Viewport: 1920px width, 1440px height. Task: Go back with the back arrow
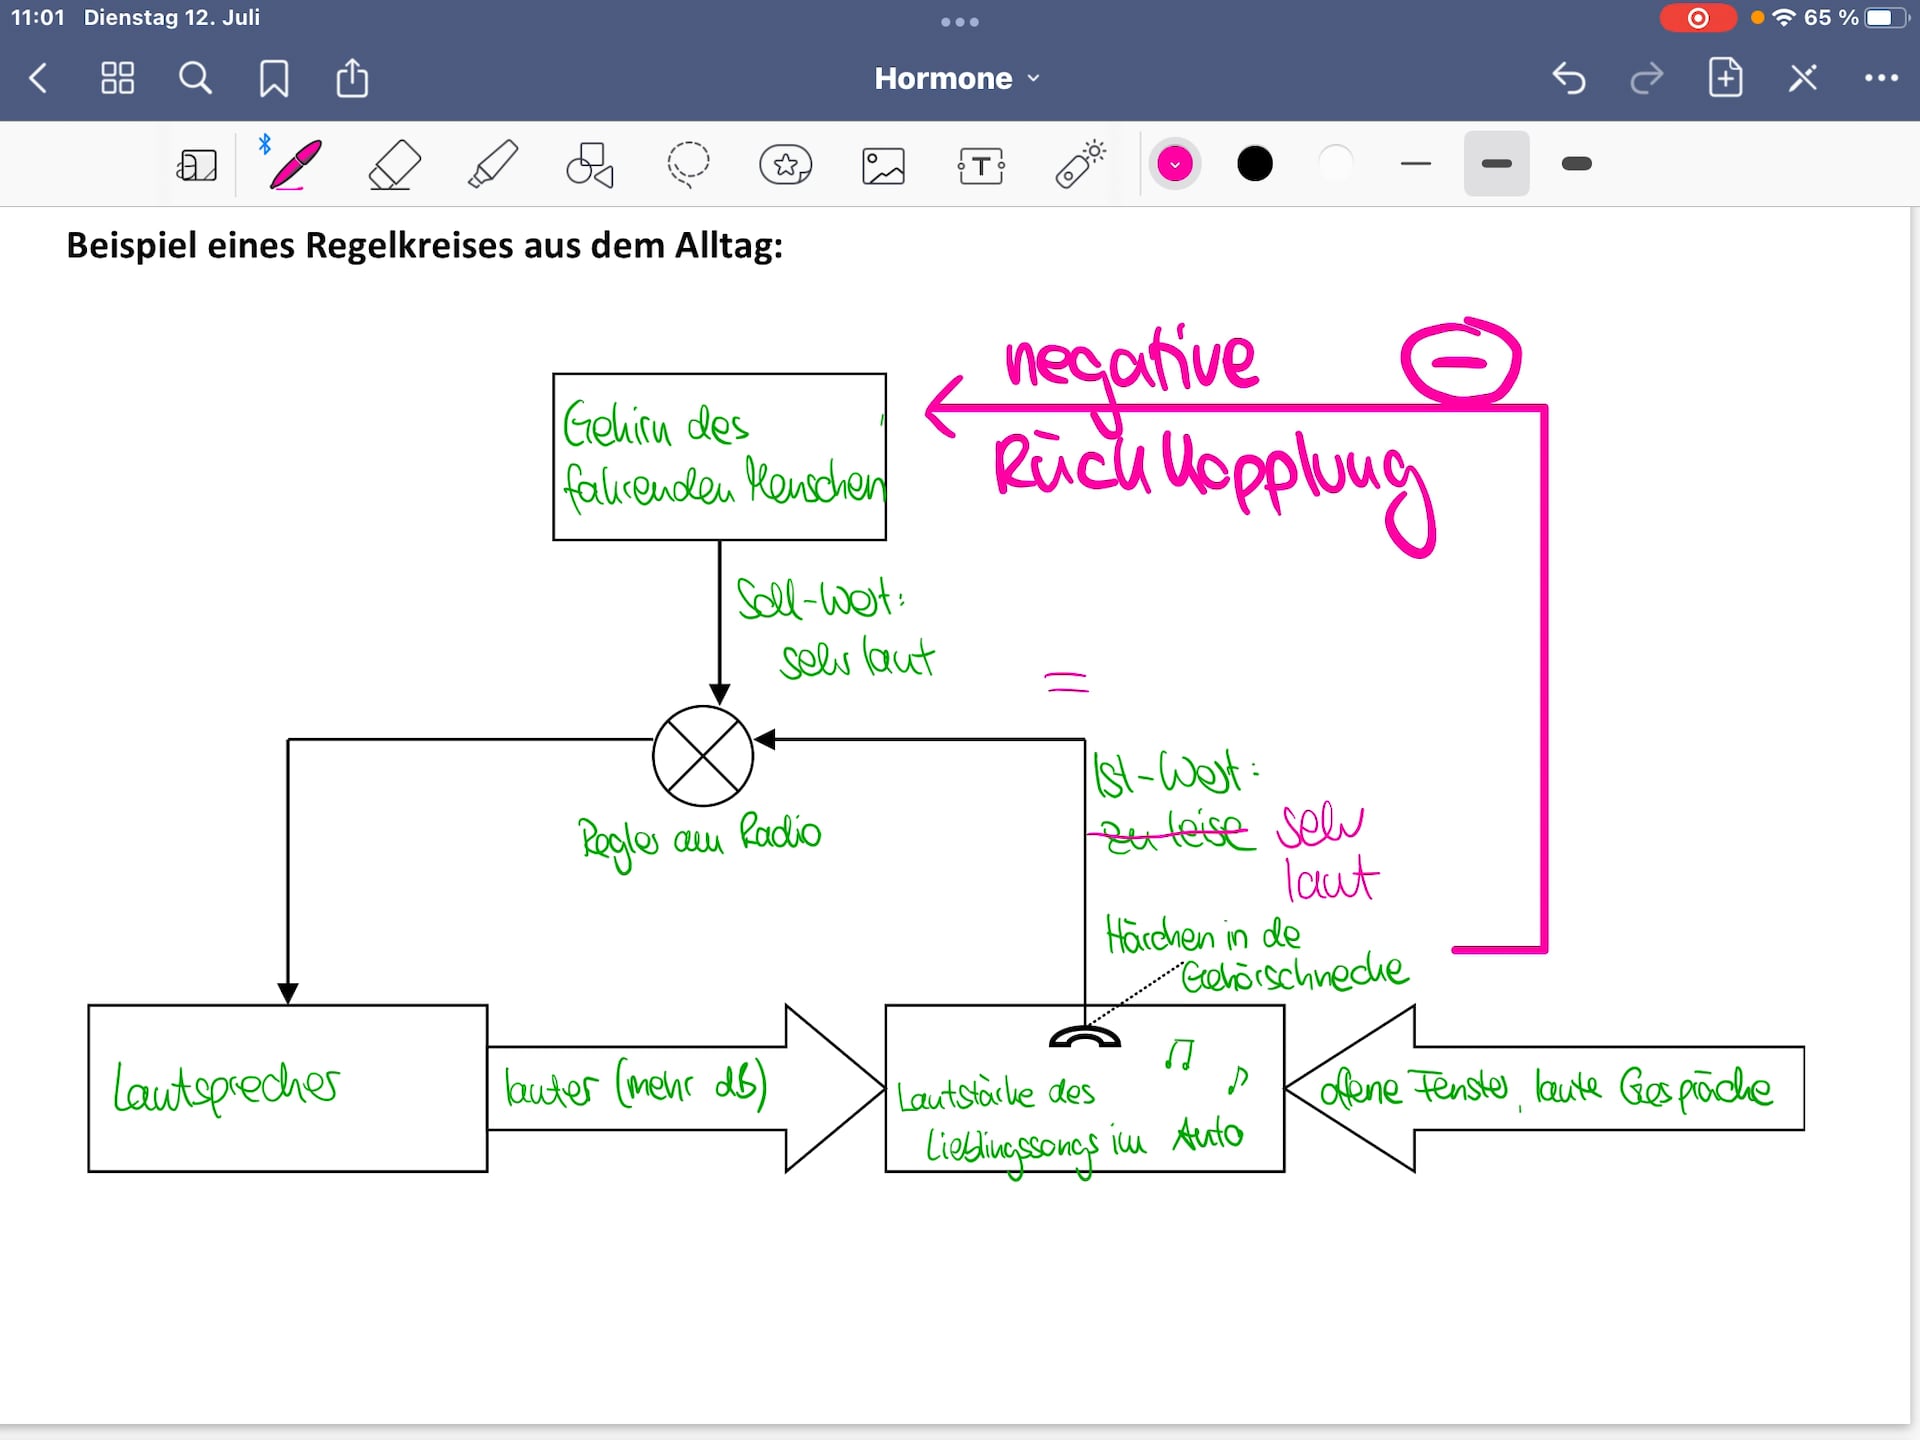(38, 78)
